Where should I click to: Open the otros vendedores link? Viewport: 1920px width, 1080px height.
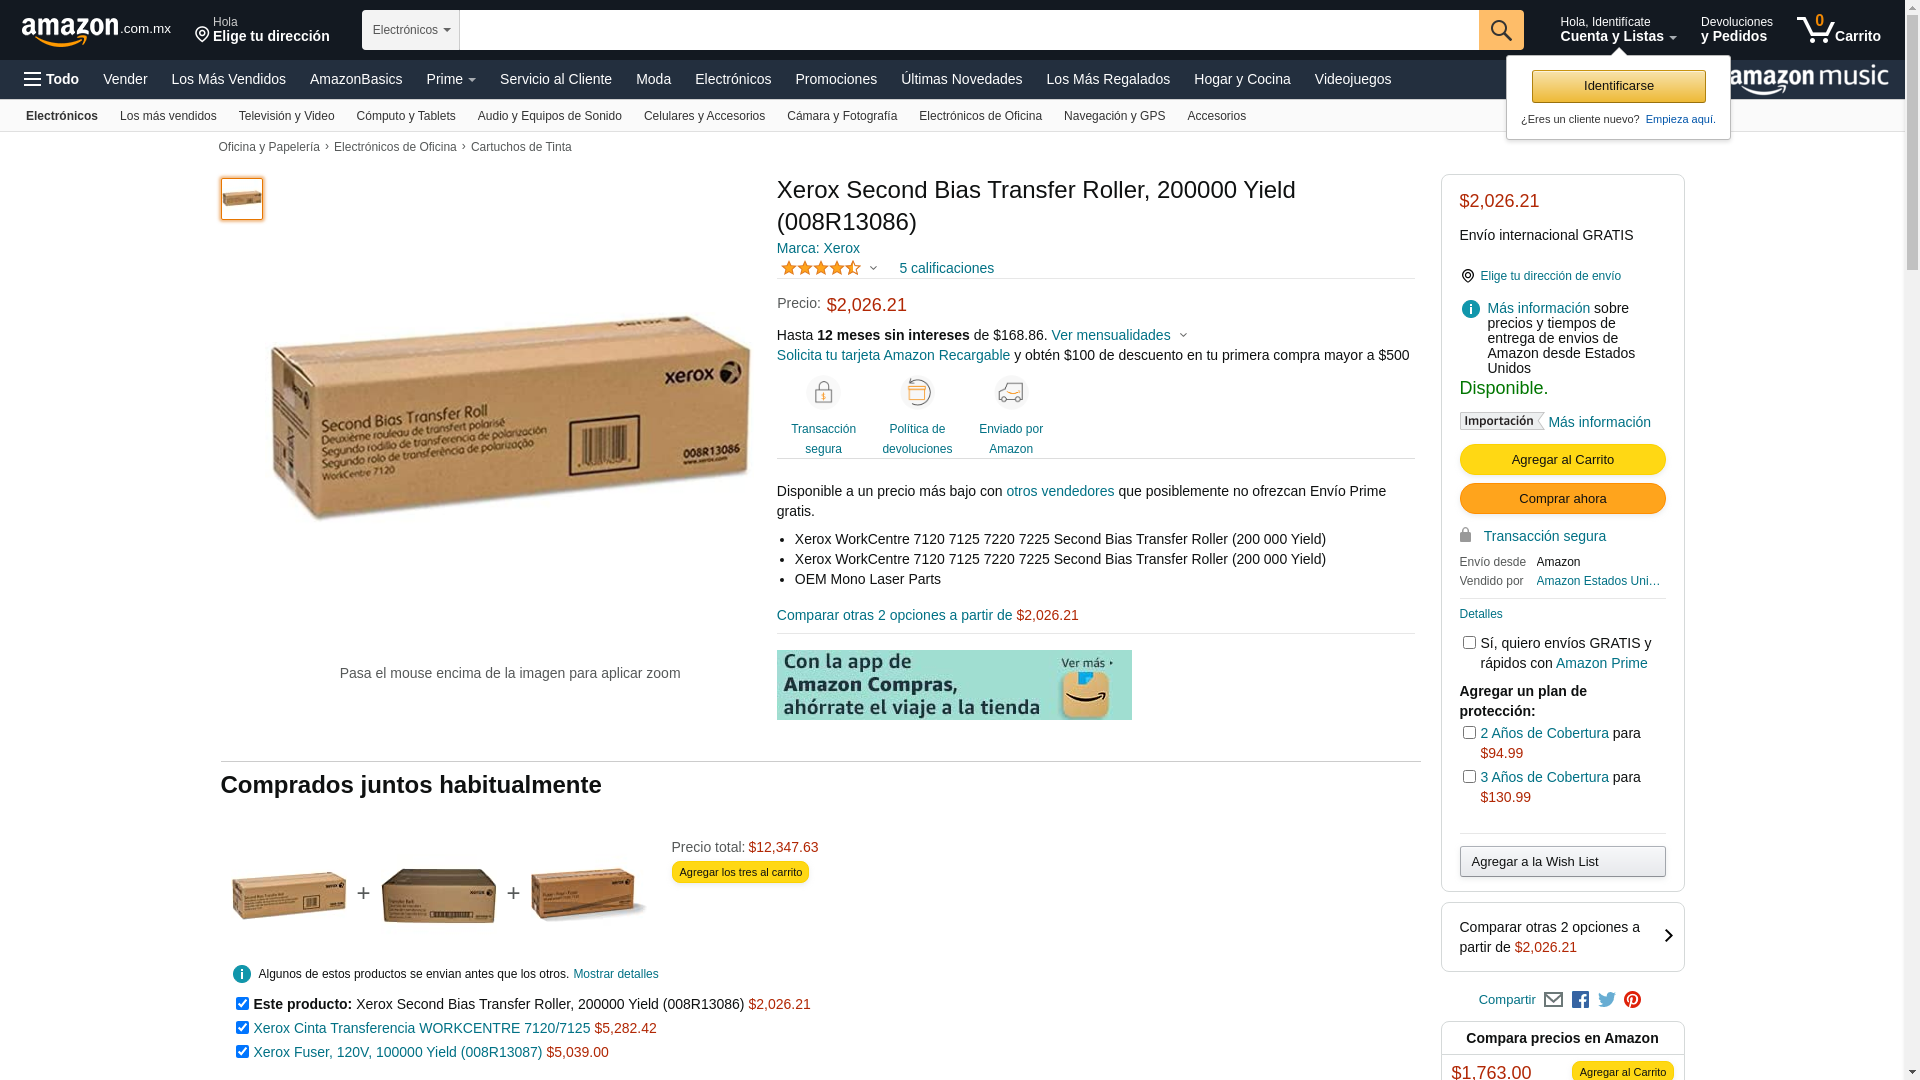pos(1060,491)
